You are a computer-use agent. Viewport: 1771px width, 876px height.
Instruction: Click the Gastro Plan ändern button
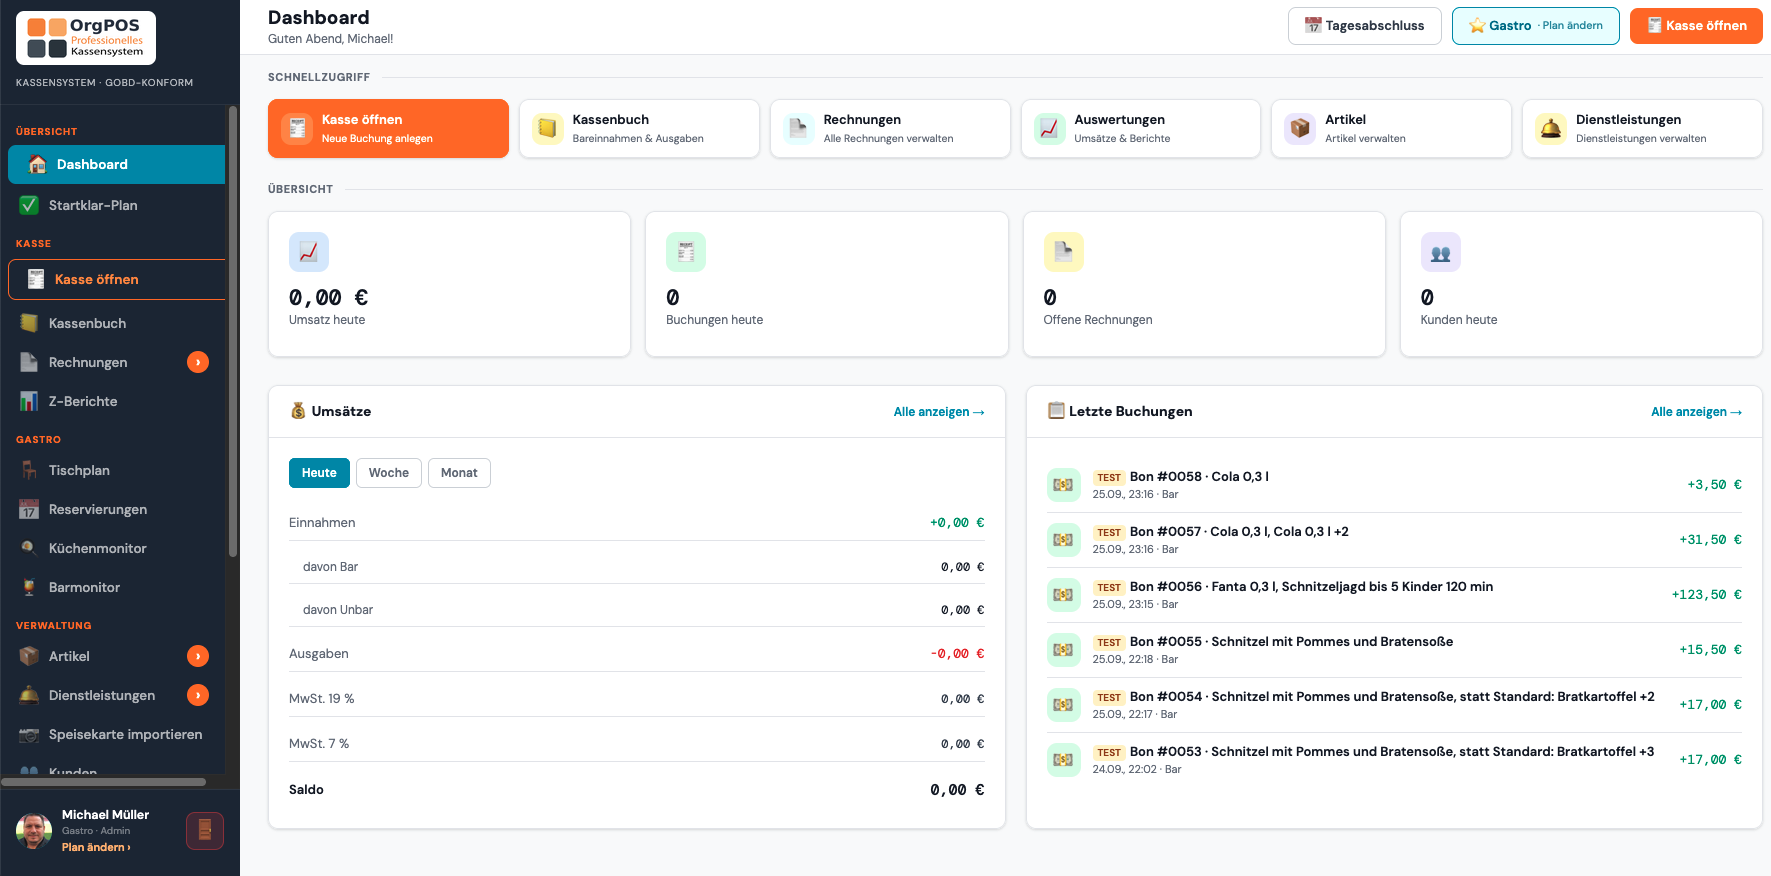point(1535,26)
